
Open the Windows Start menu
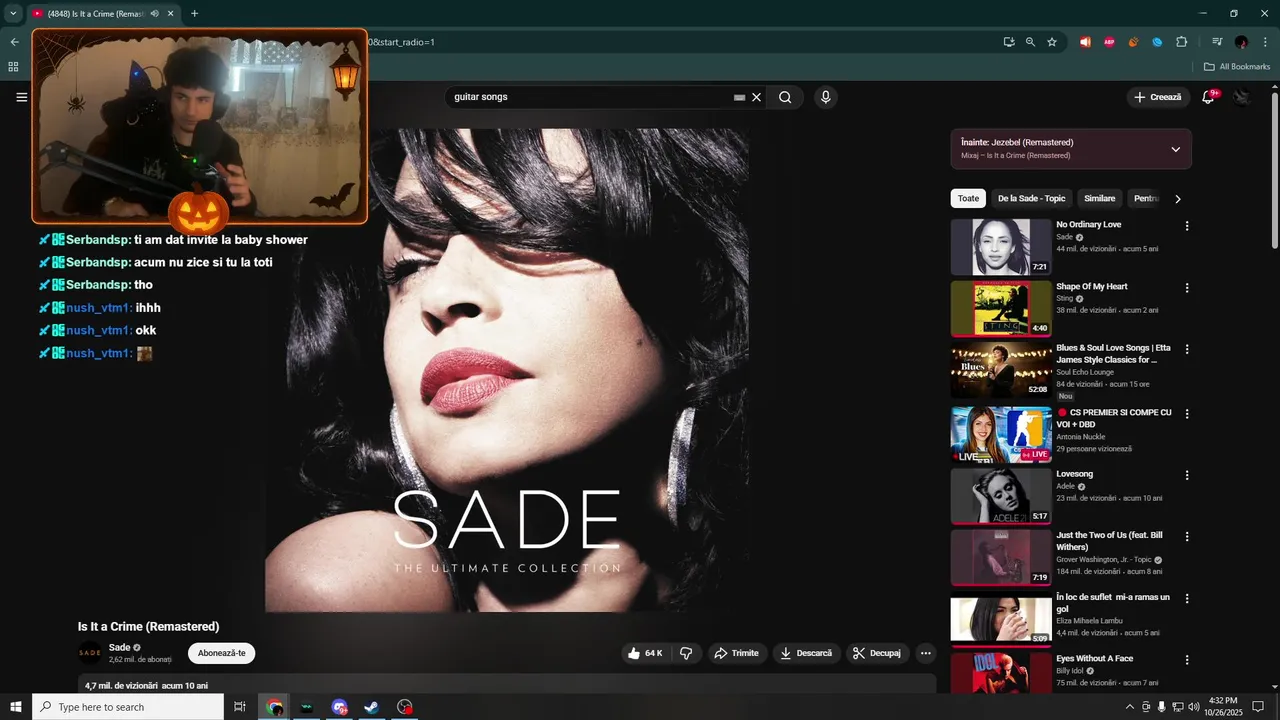coord(16,707)
